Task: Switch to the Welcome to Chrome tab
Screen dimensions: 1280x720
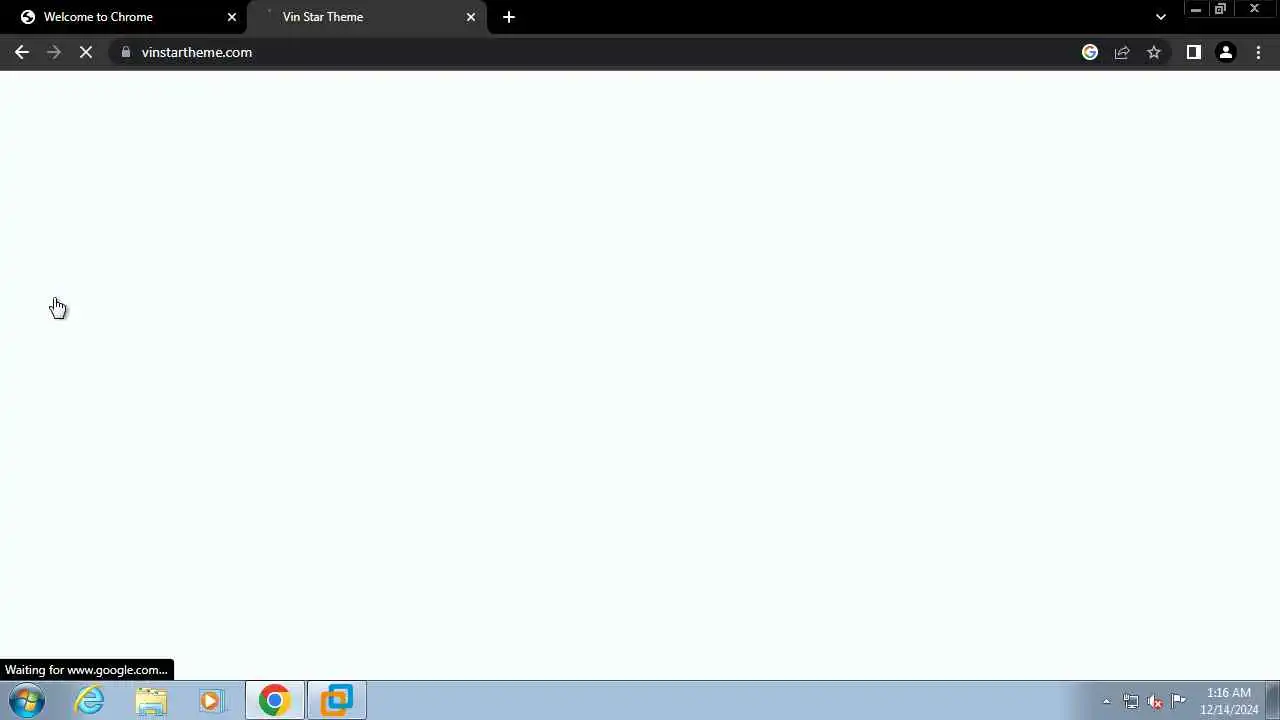Action: pyautogui.click(x=124, y=17)
